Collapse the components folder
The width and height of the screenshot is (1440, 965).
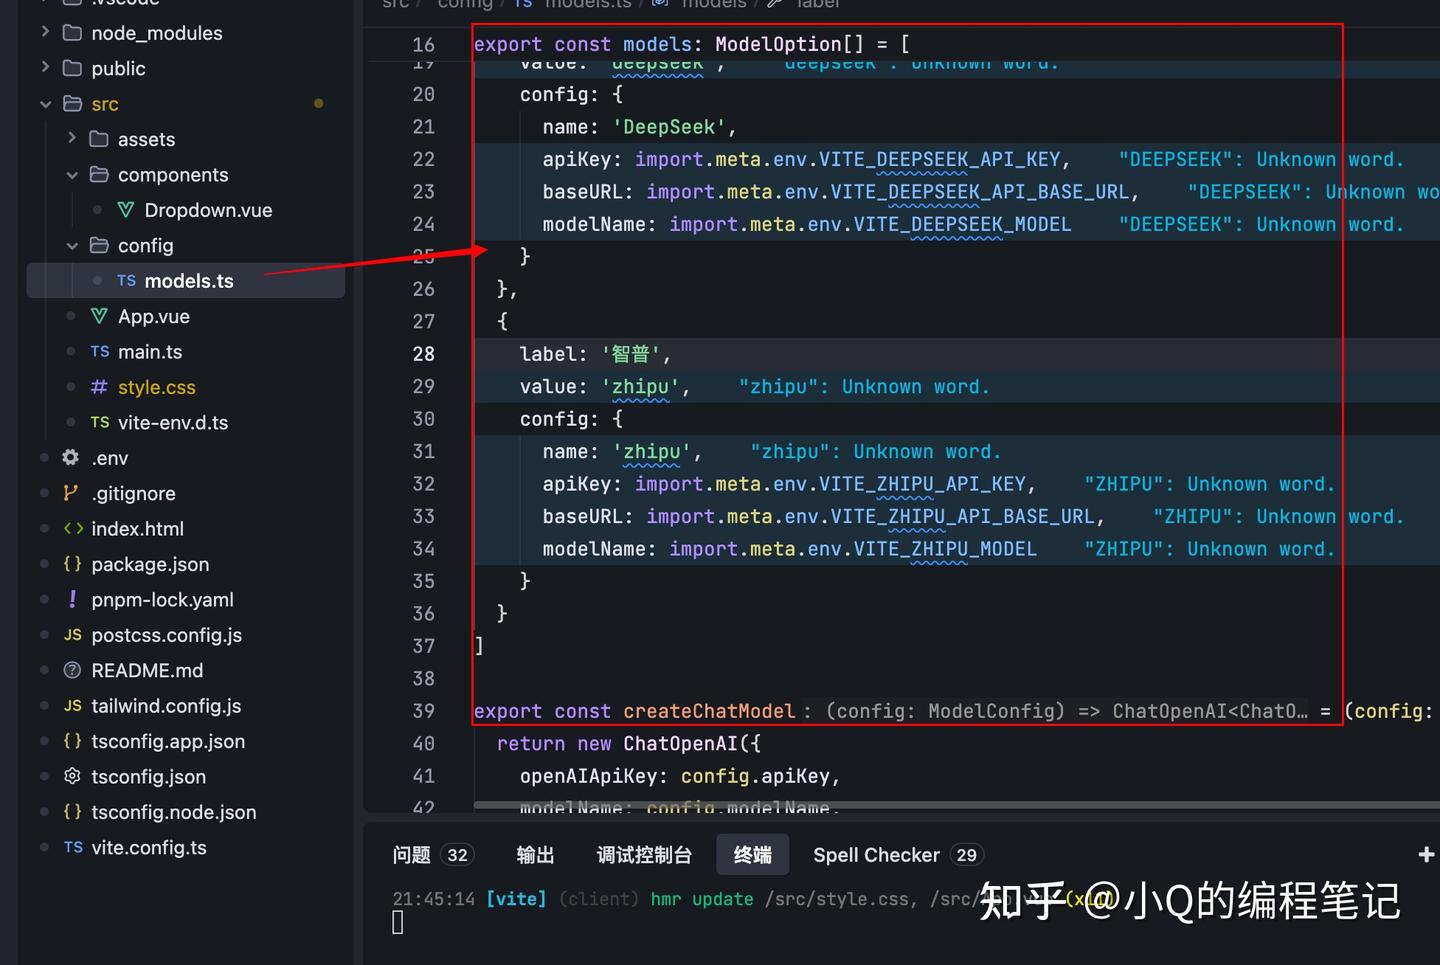click(71, 174)
